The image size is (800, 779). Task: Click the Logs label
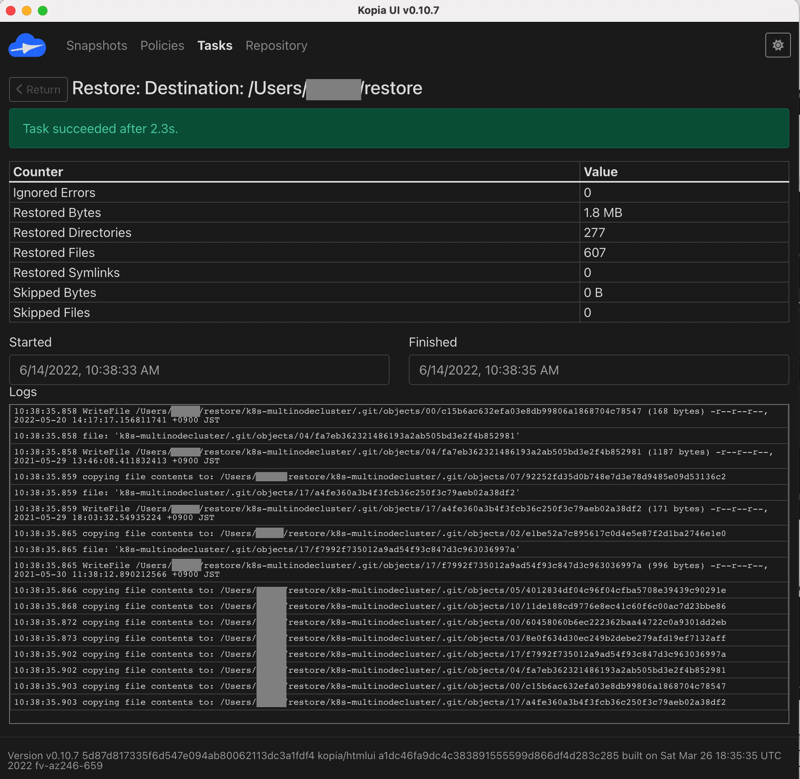point(23,392)
